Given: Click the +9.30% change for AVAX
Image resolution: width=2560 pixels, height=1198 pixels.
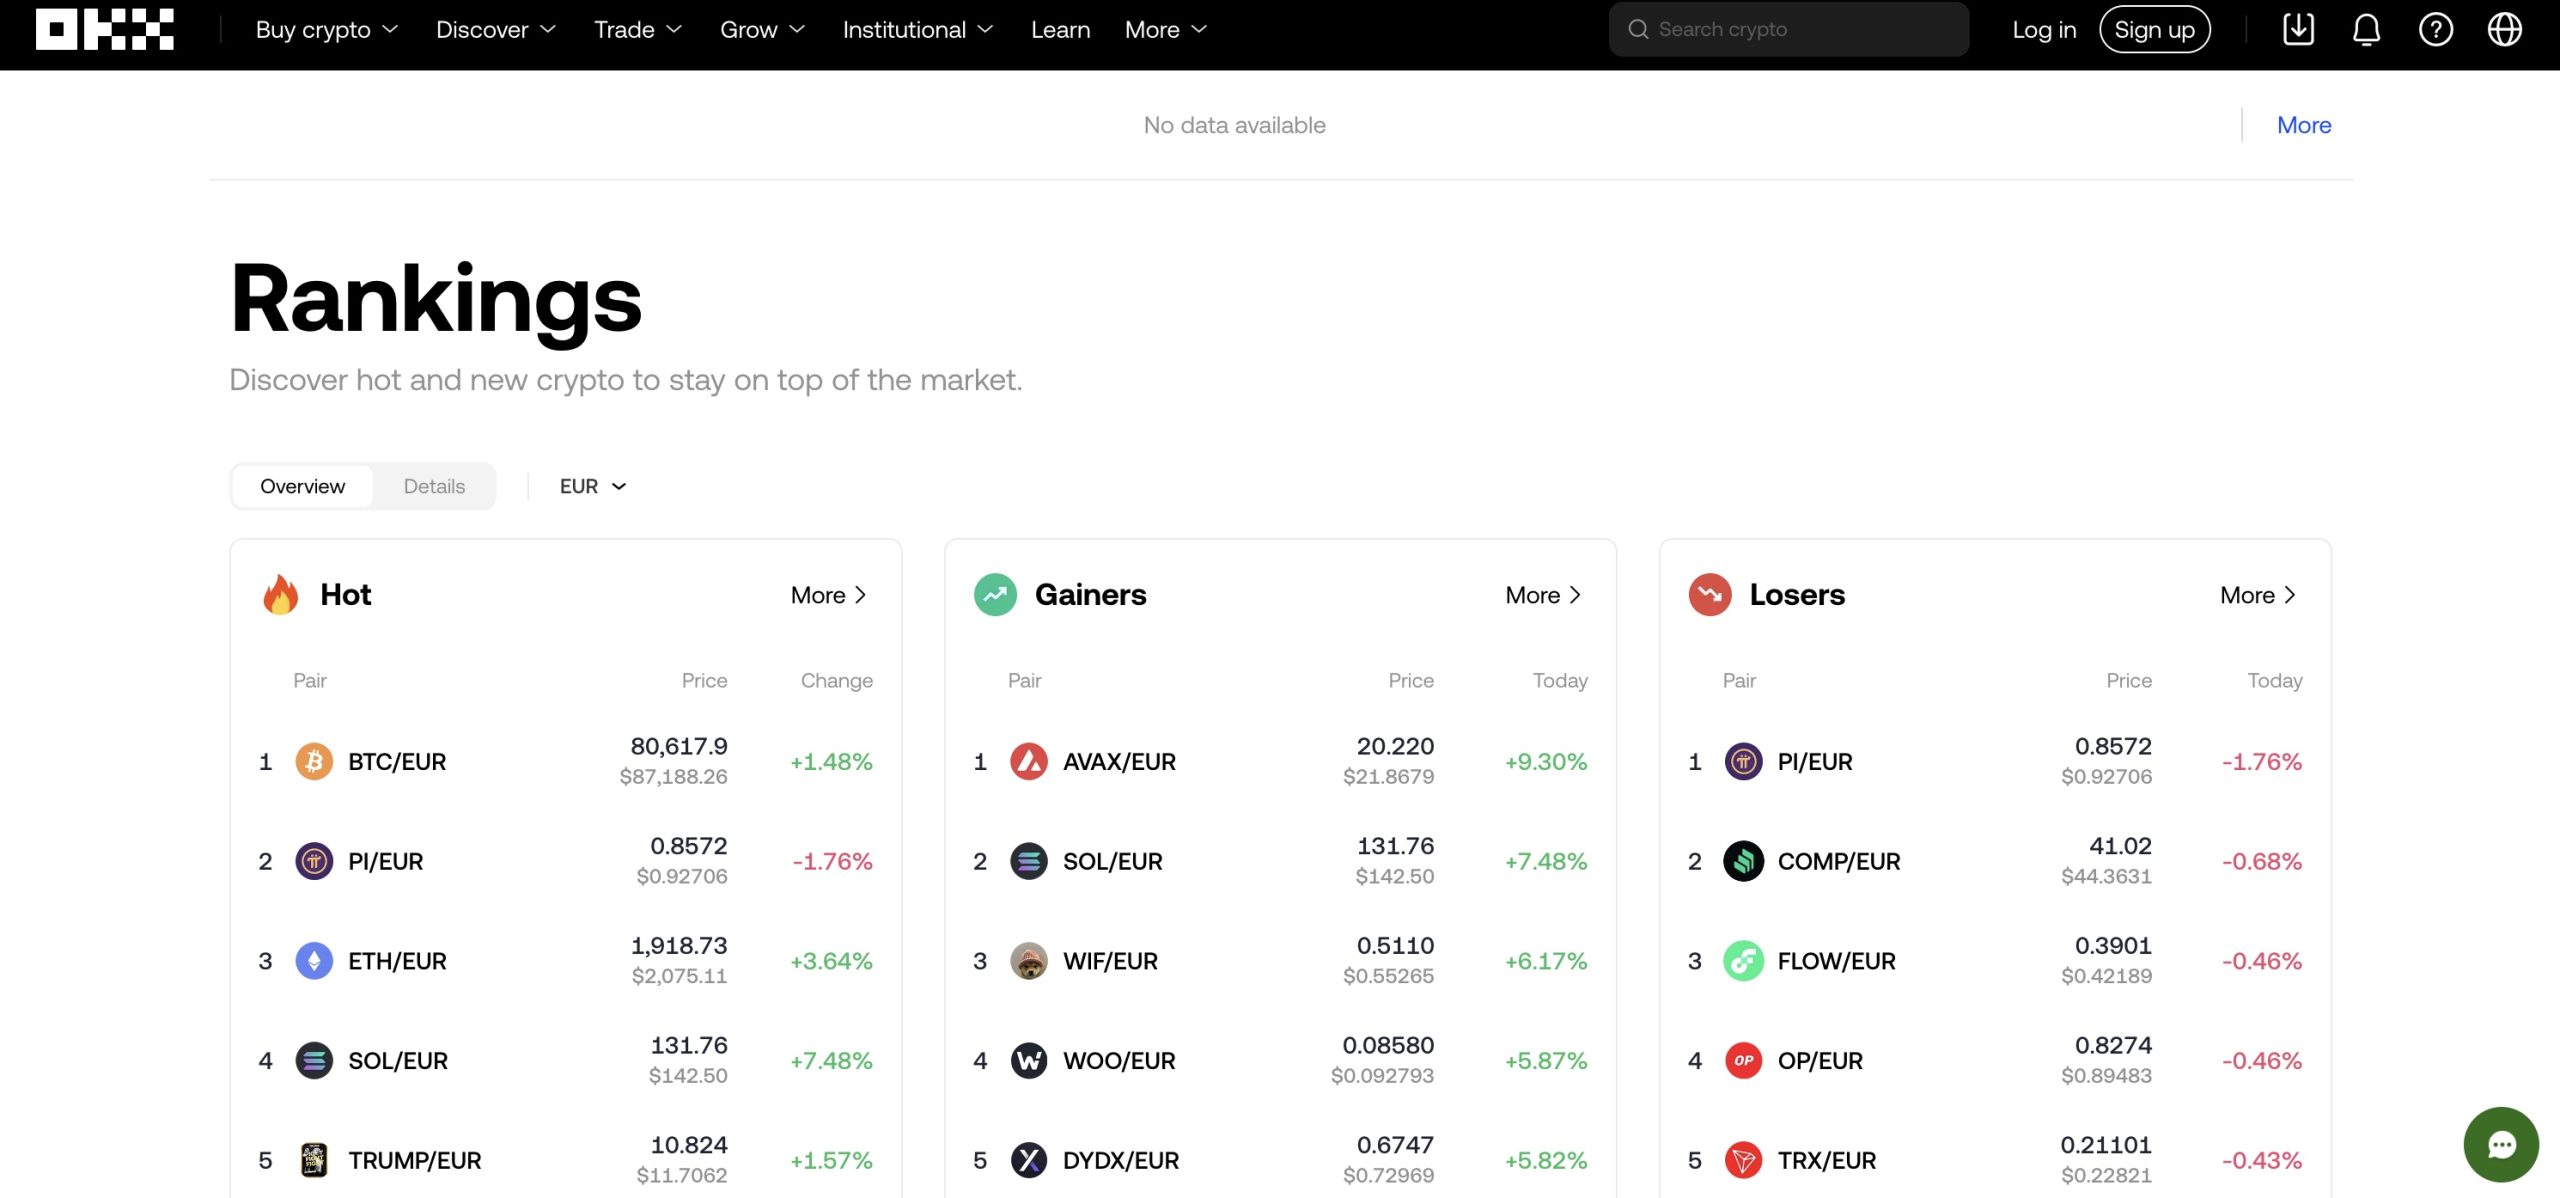Looking at the screenshot, I should tap(1546, 761).
